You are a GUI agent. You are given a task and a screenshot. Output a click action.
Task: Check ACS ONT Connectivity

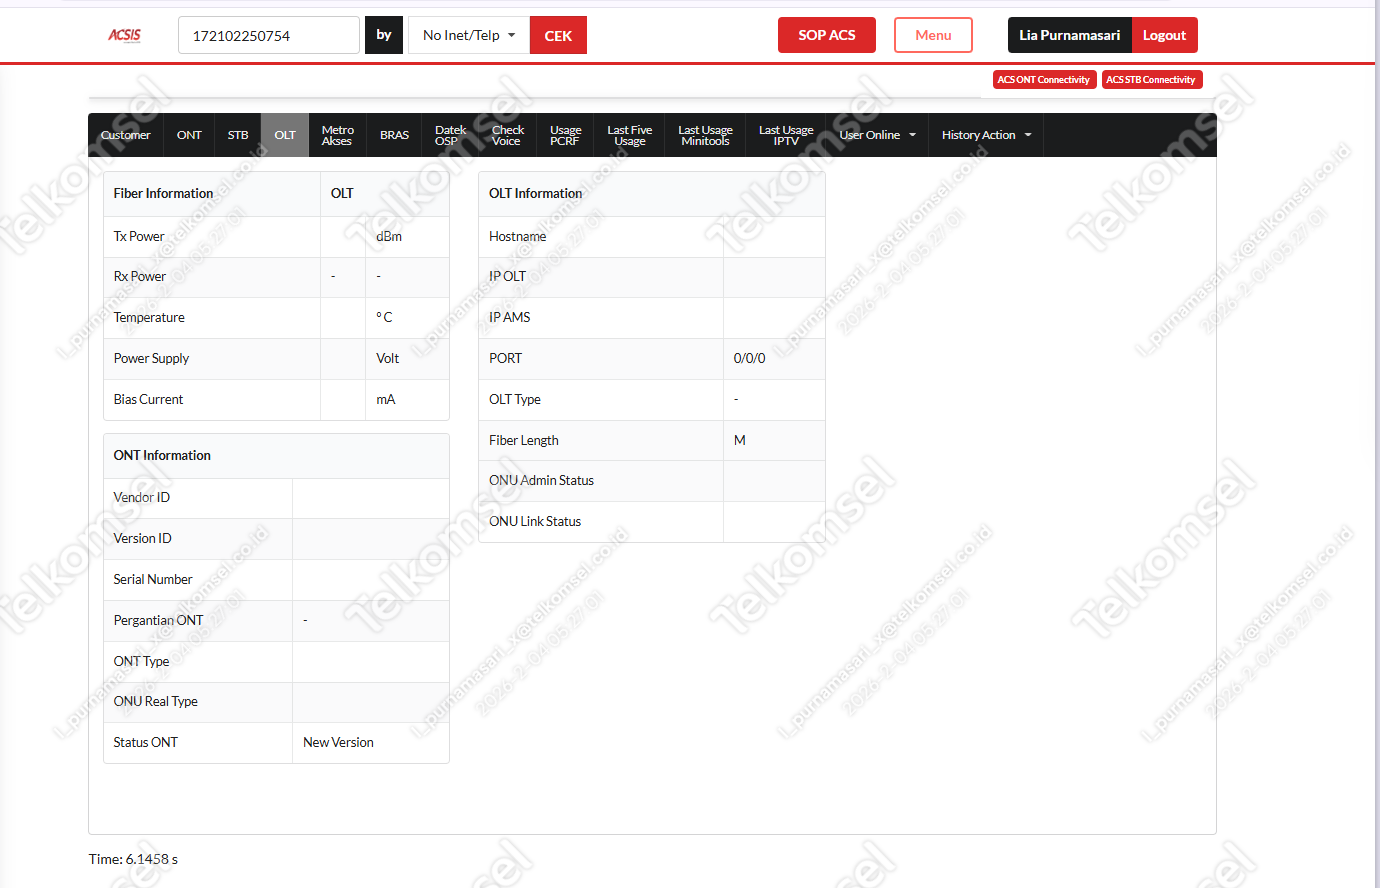pyautogui.click(x=1044, y=80)
